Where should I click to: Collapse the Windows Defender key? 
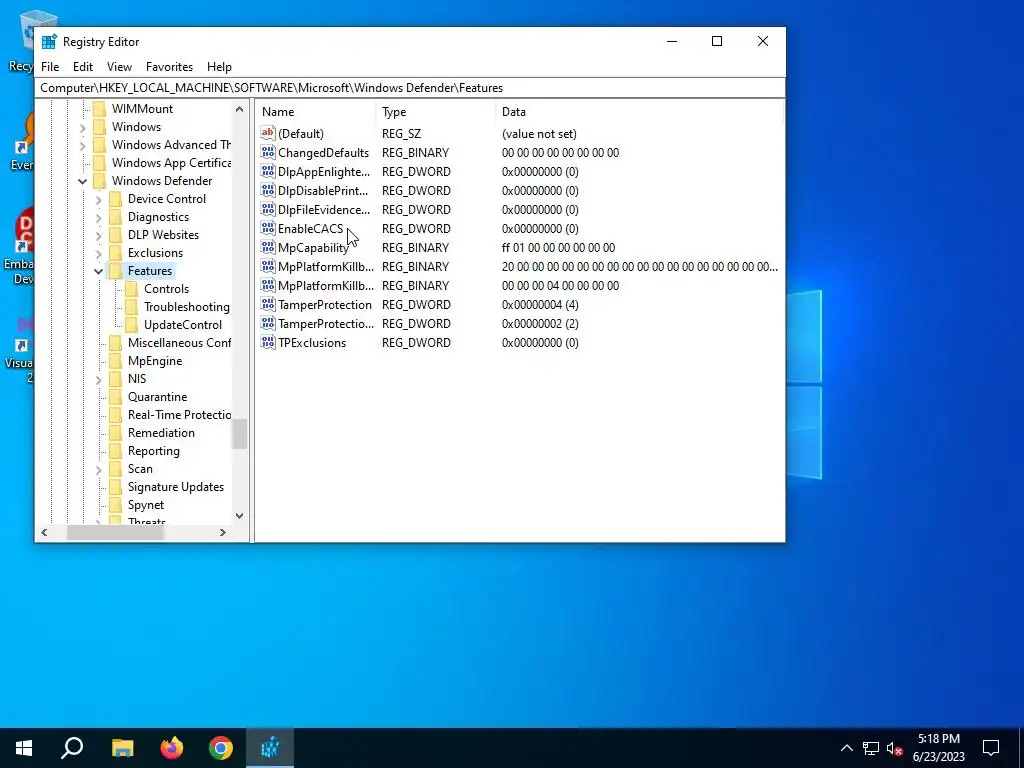coord(82,181)
